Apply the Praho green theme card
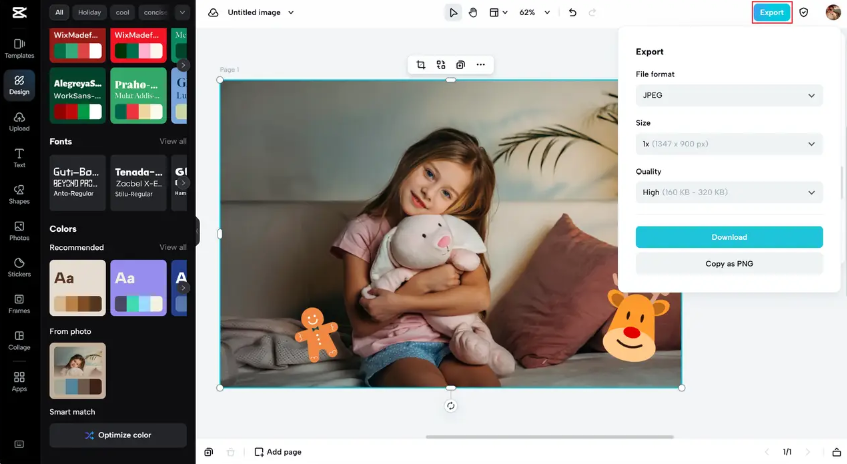 [138, 96]
